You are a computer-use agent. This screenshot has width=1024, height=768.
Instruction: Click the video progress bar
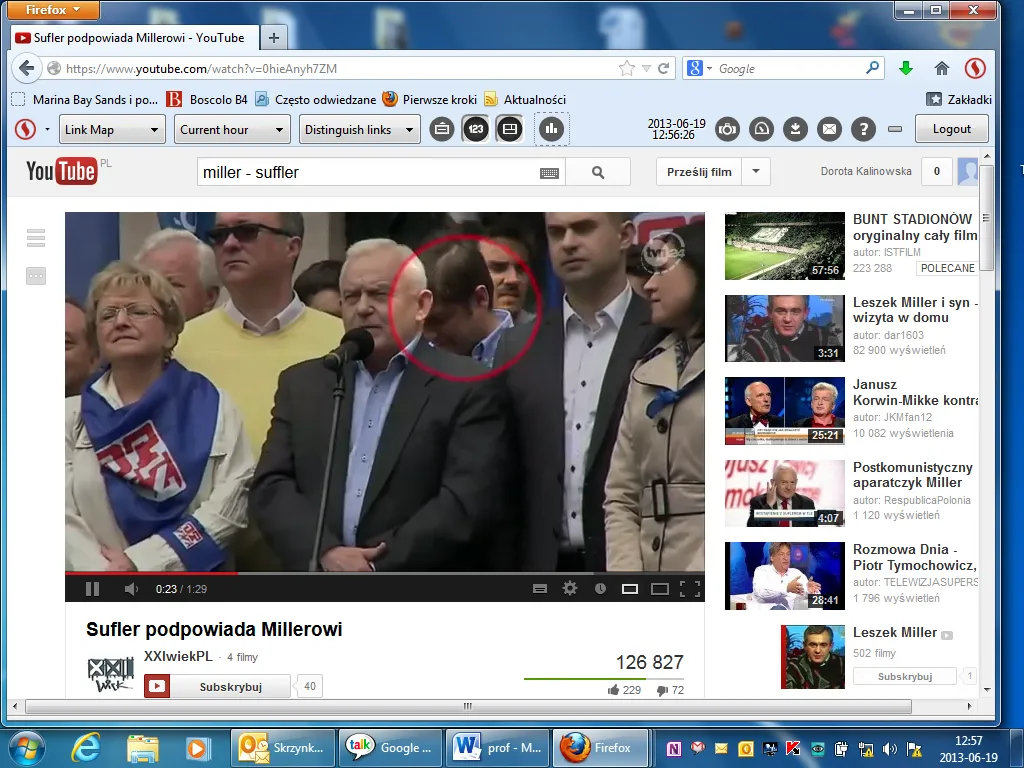coord(400,574)
